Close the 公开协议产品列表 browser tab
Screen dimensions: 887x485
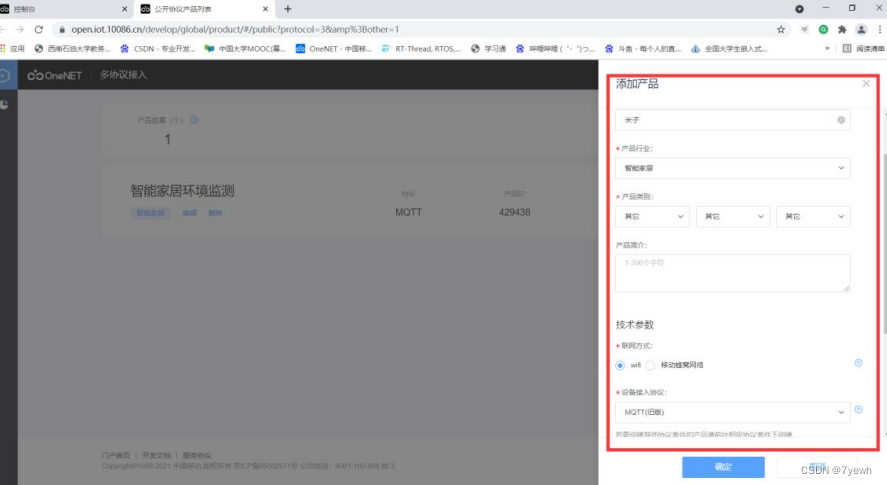[265, 9]
